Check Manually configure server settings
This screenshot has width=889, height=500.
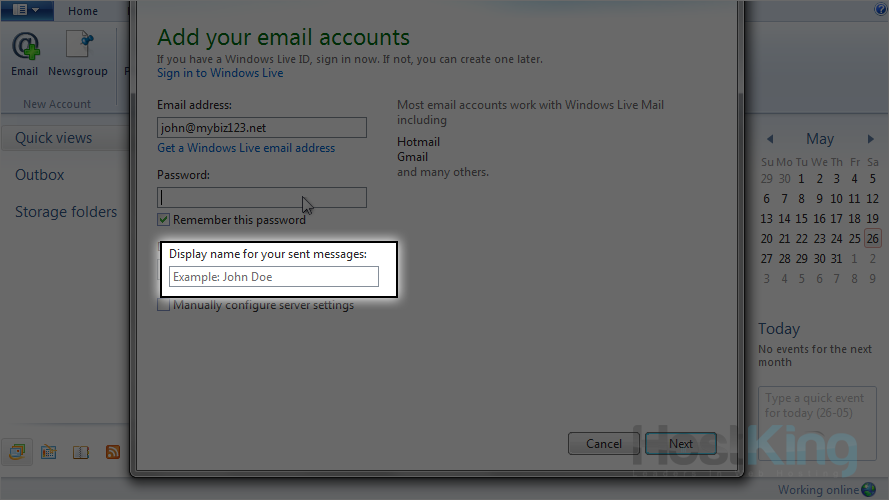pos(164,306)
